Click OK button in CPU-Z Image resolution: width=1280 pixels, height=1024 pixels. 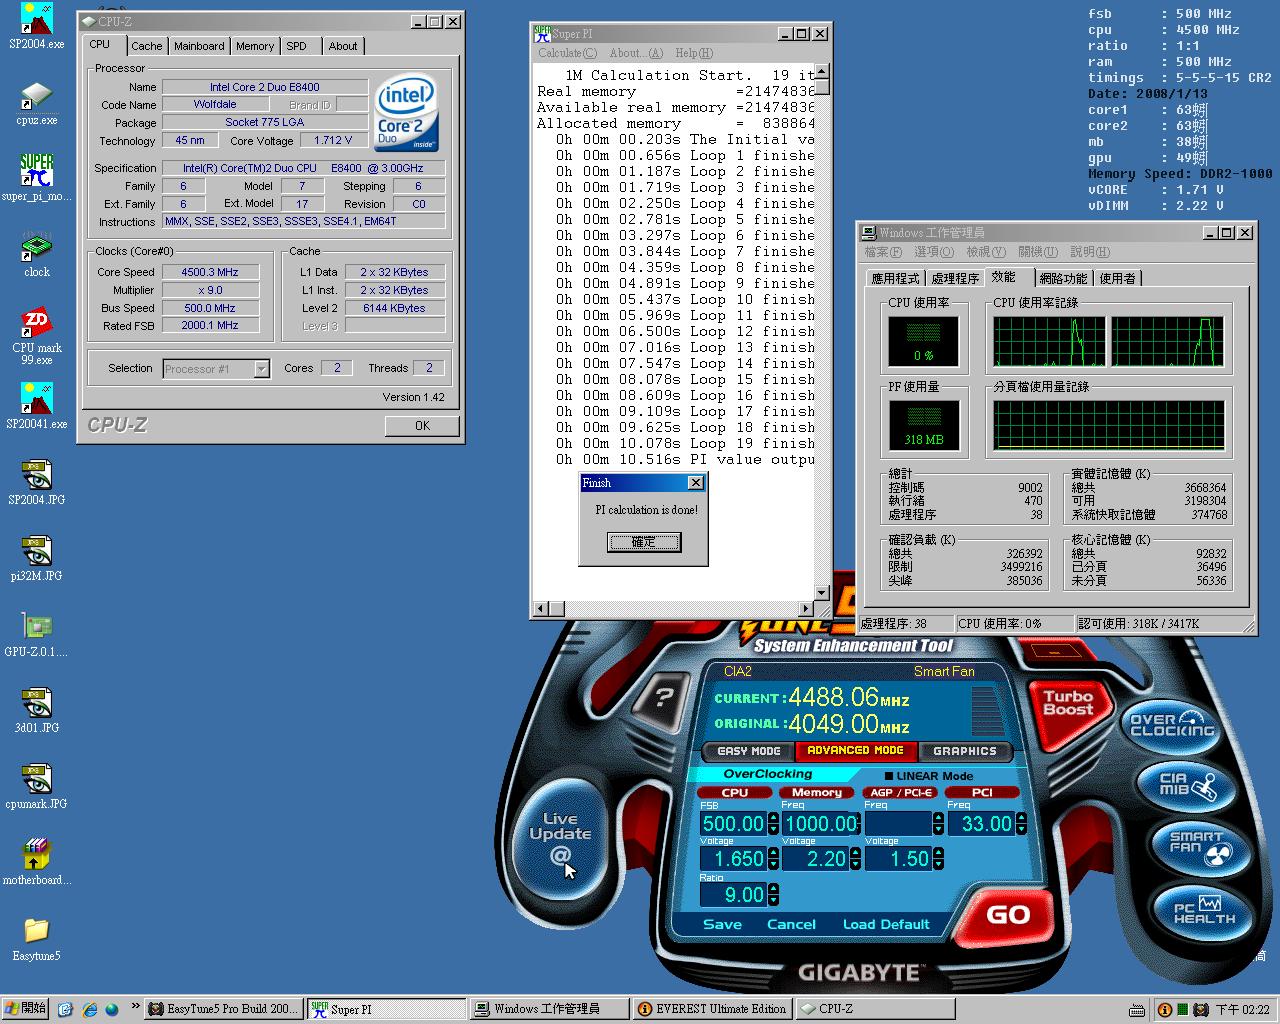(422, 426)
